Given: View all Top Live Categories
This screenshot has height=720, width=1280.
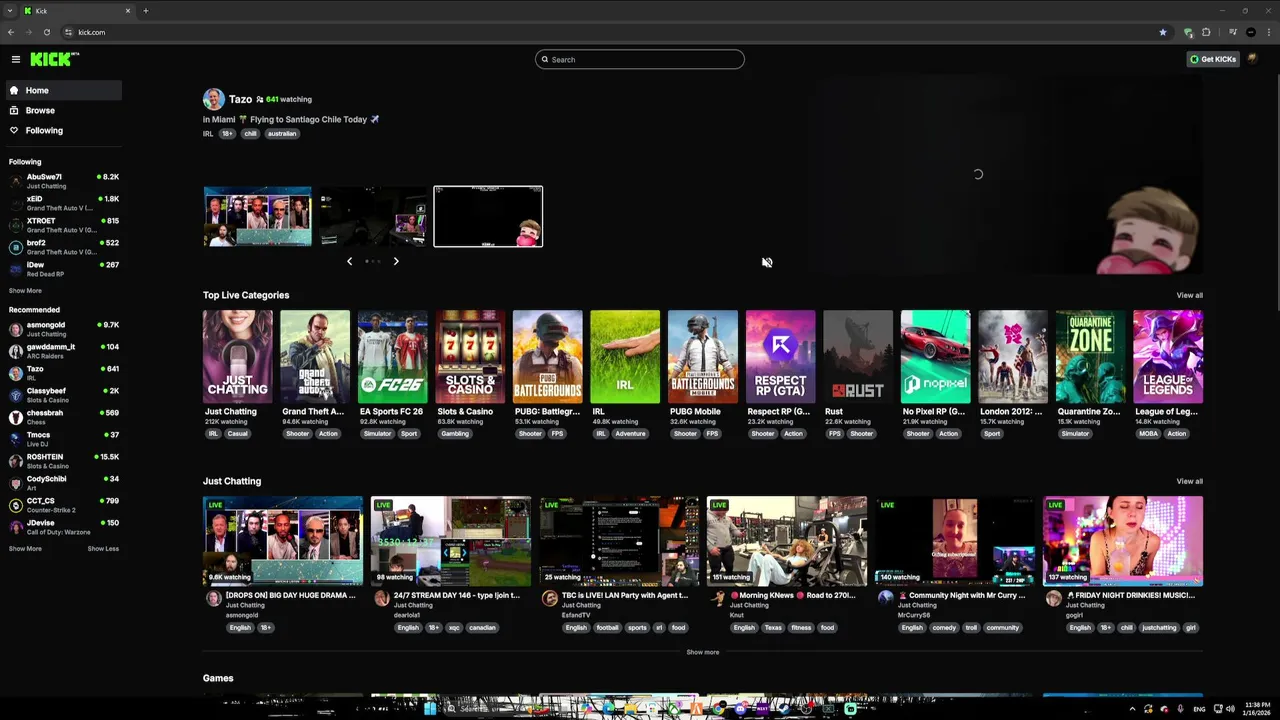Looking at the screenshot, I should pyautogui.click(x=1189, y=295).
